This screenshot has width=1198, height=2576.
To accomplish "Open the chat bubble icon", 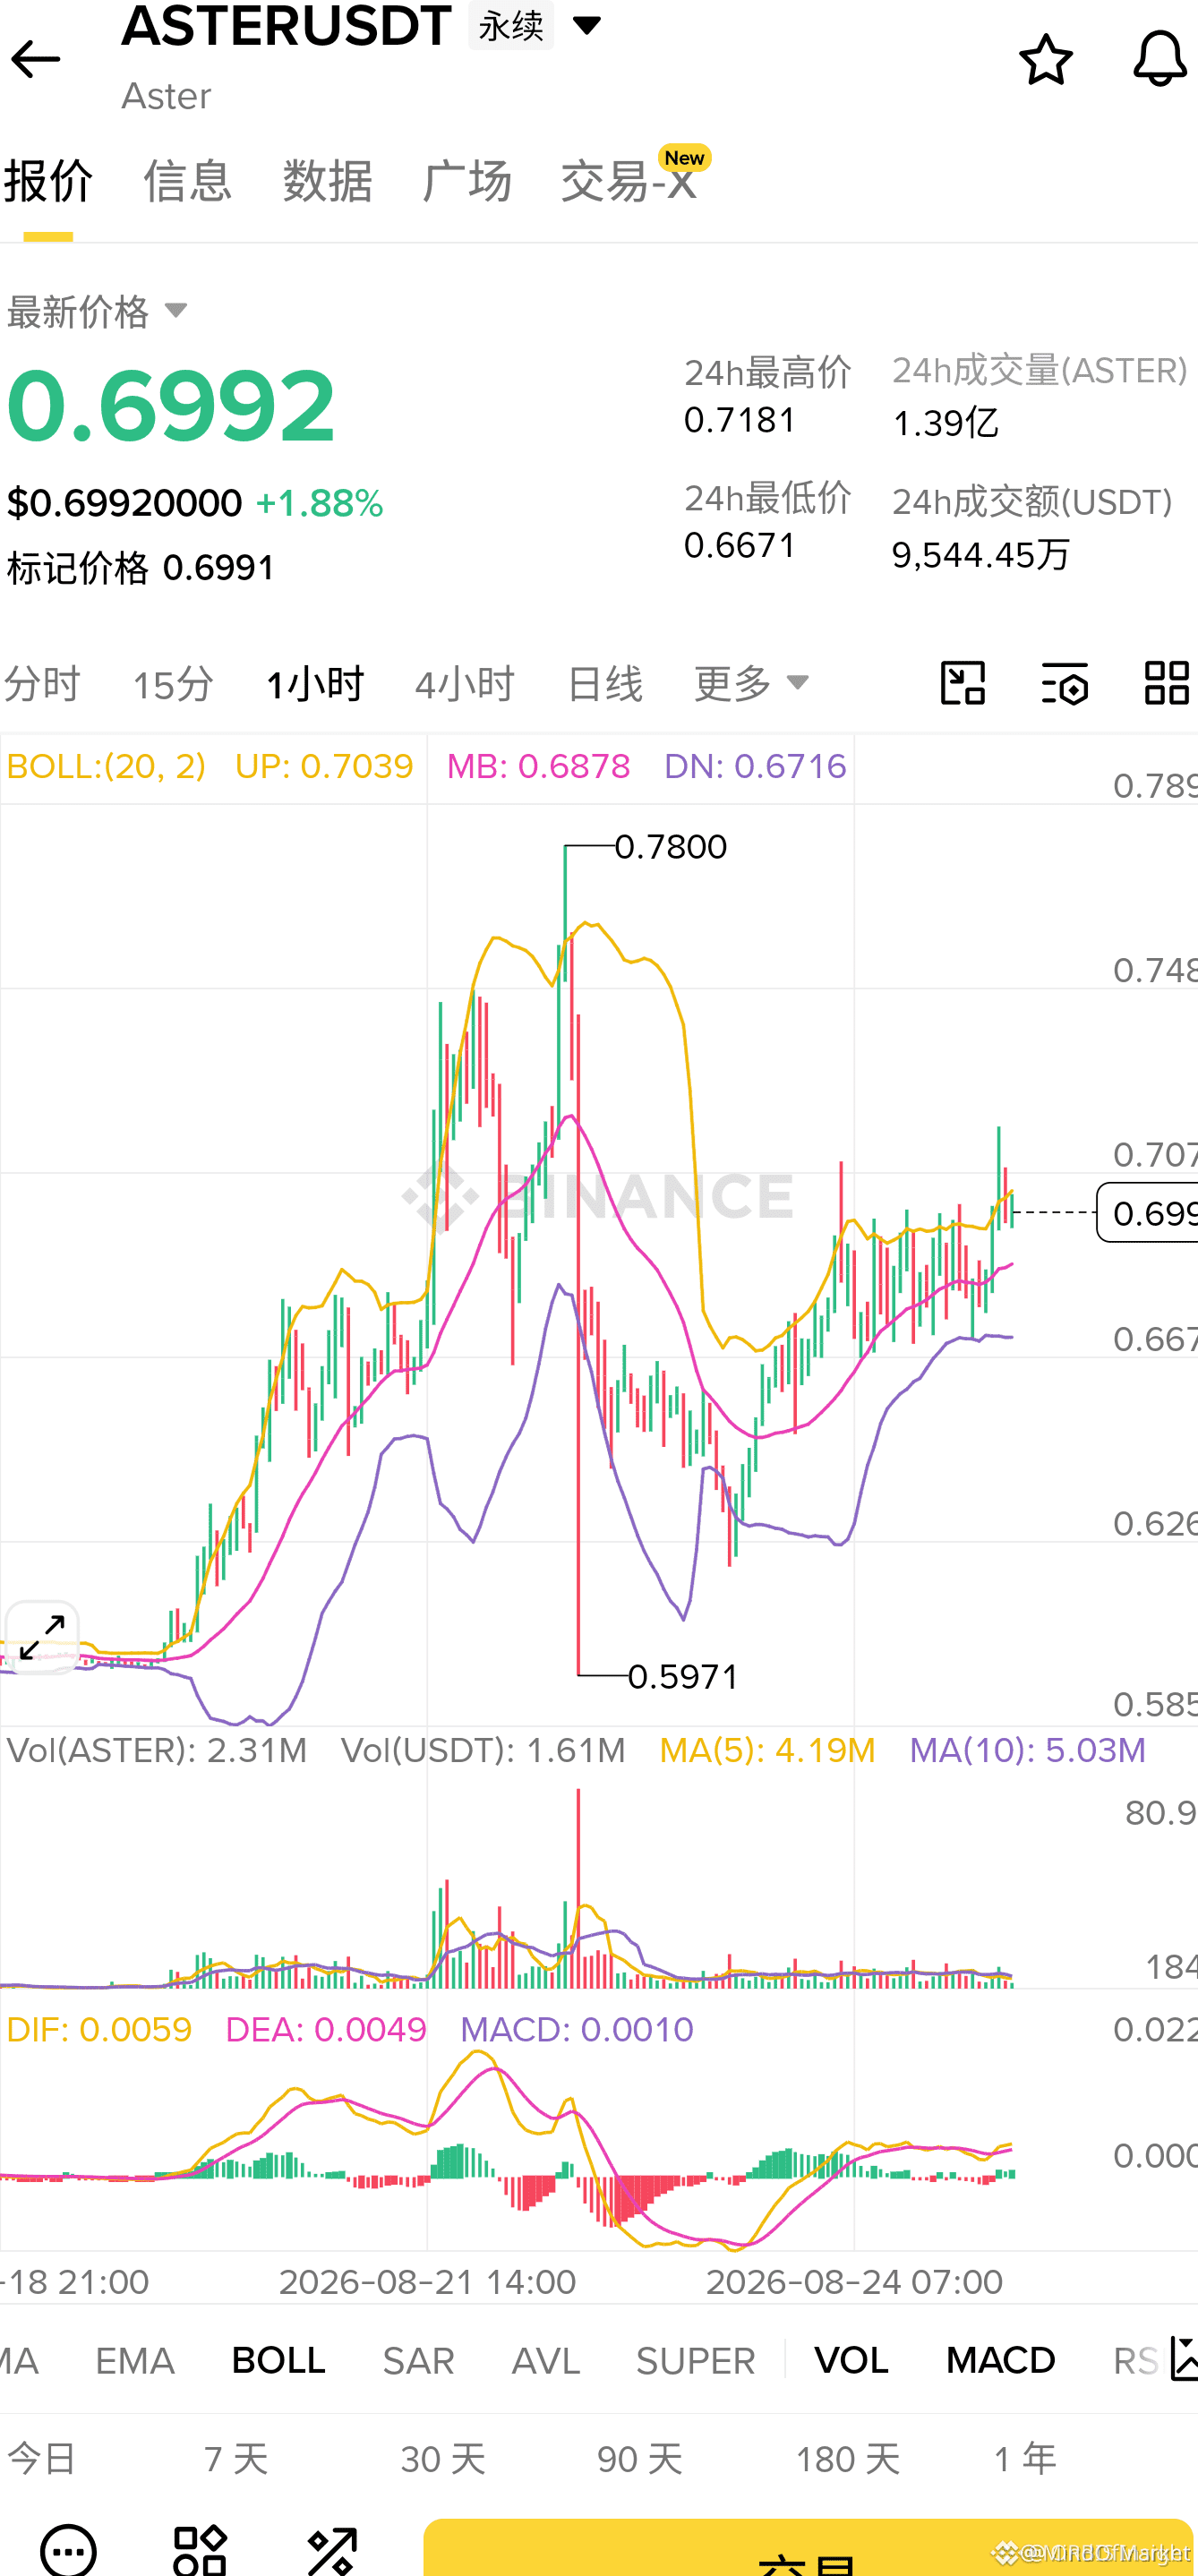I will pyautogui.click(x=68, y=2550).
